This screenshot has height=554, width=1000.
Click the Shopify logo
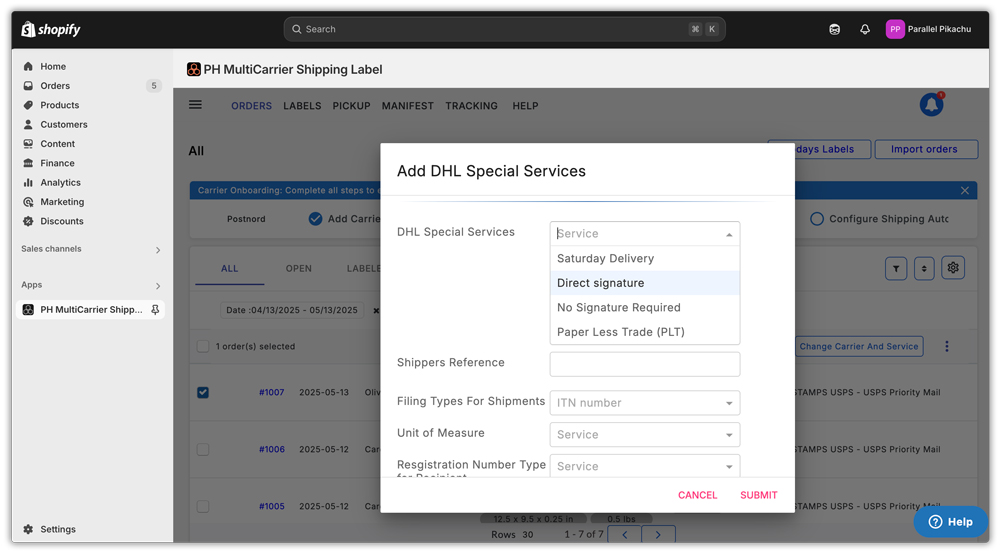tap(51, 29)
